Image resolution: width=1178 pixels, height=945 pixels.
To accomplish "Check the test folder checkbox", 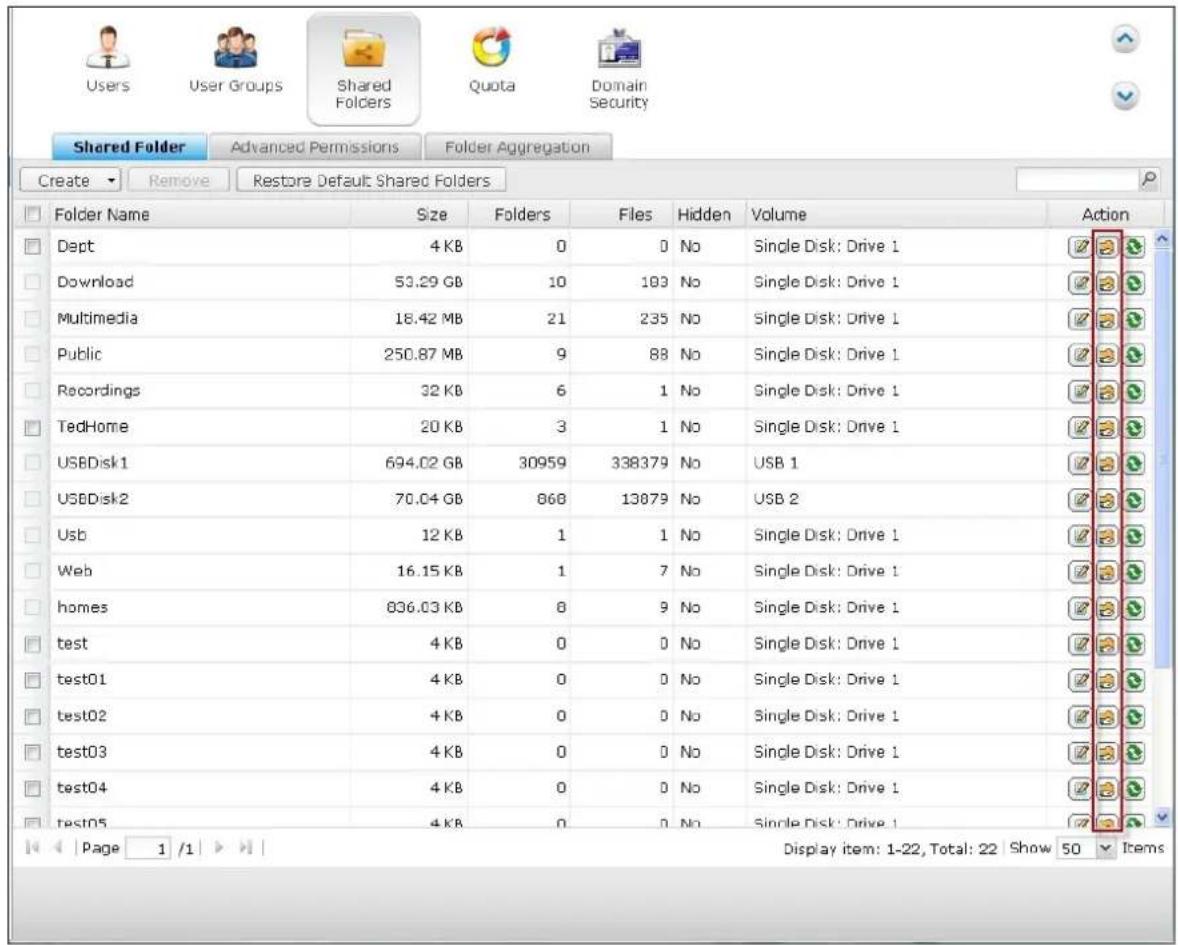I will point(32,644).
